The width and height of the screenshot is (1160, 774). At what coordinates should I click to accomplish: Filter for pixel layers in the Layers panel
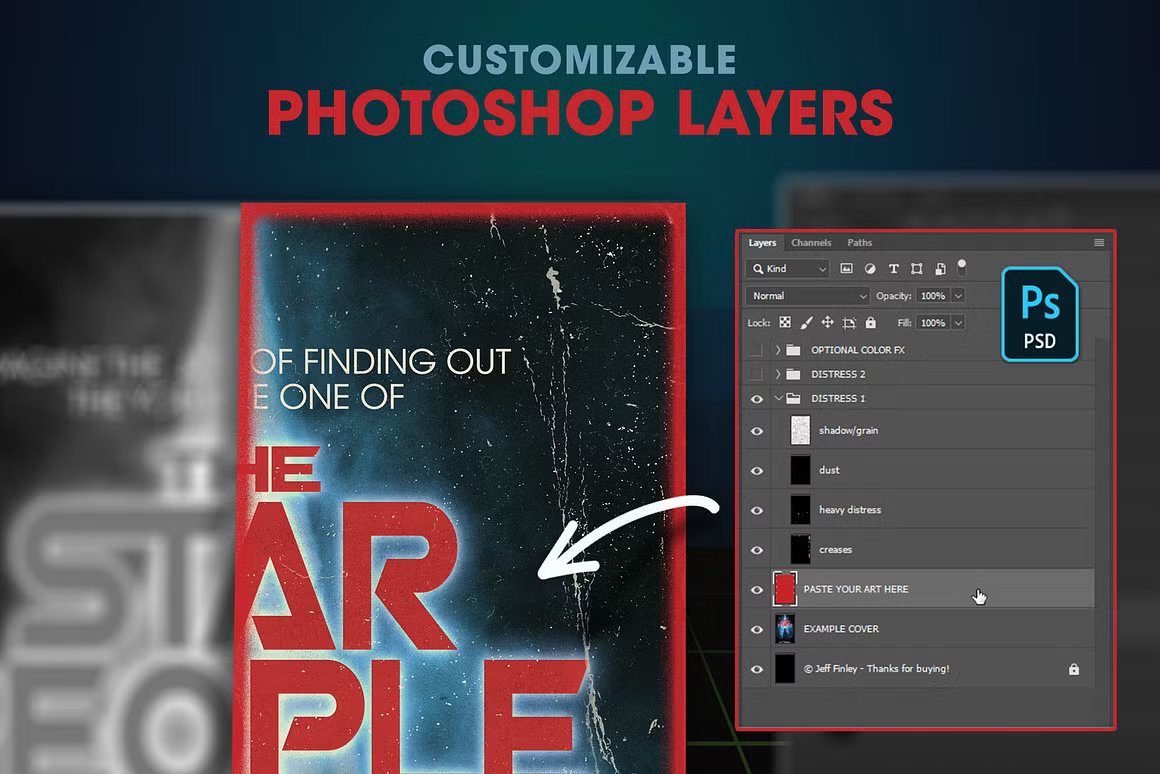pyautogui.click(x=847, y=268)
